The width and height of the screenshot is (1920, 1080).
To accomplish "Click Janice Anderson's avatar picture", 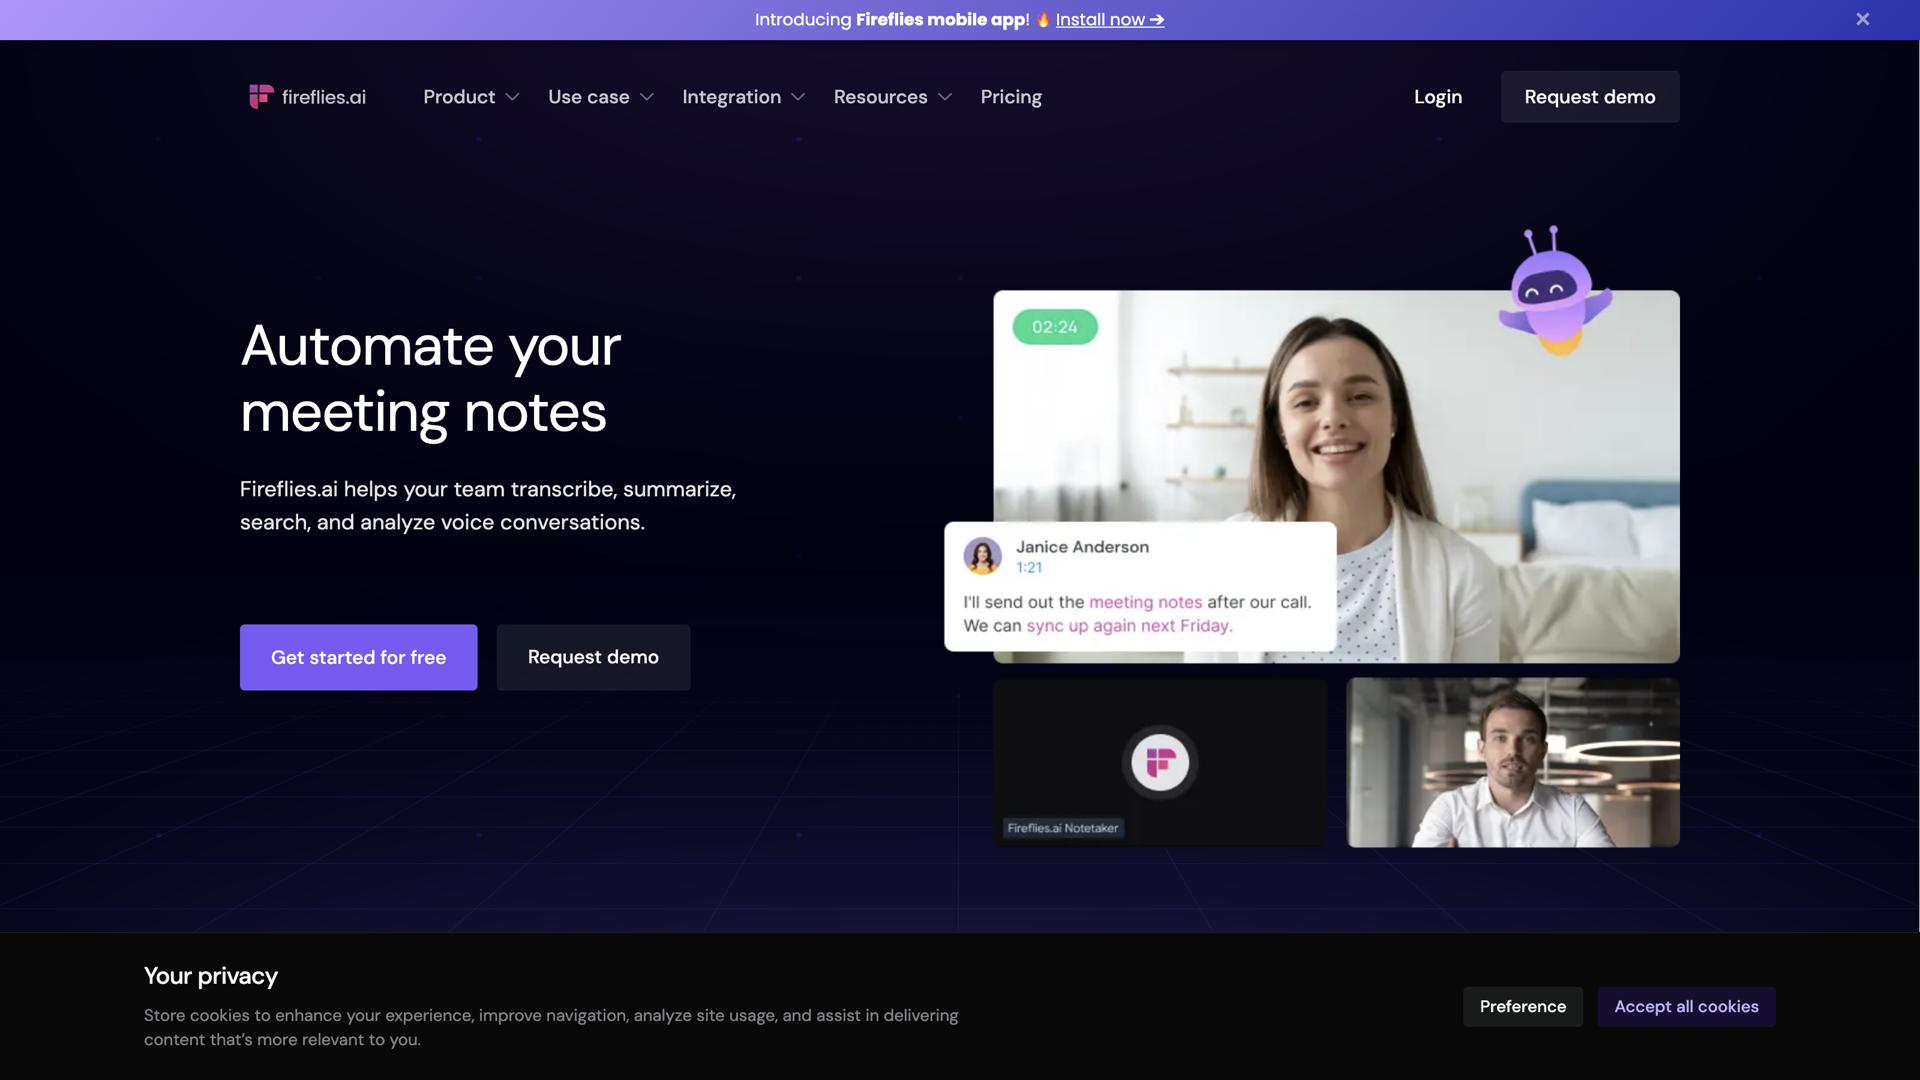I will coord(982,556).
